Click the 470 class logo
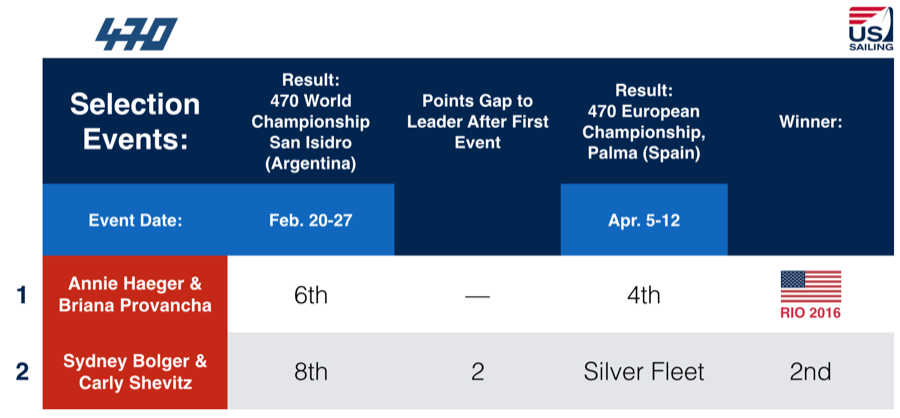The width and height of the screenshot is (900, 418). 136,34
